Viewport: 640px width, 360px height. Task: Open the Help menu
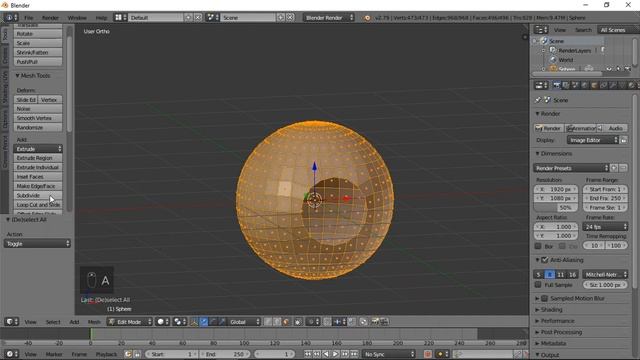[101, 18]
